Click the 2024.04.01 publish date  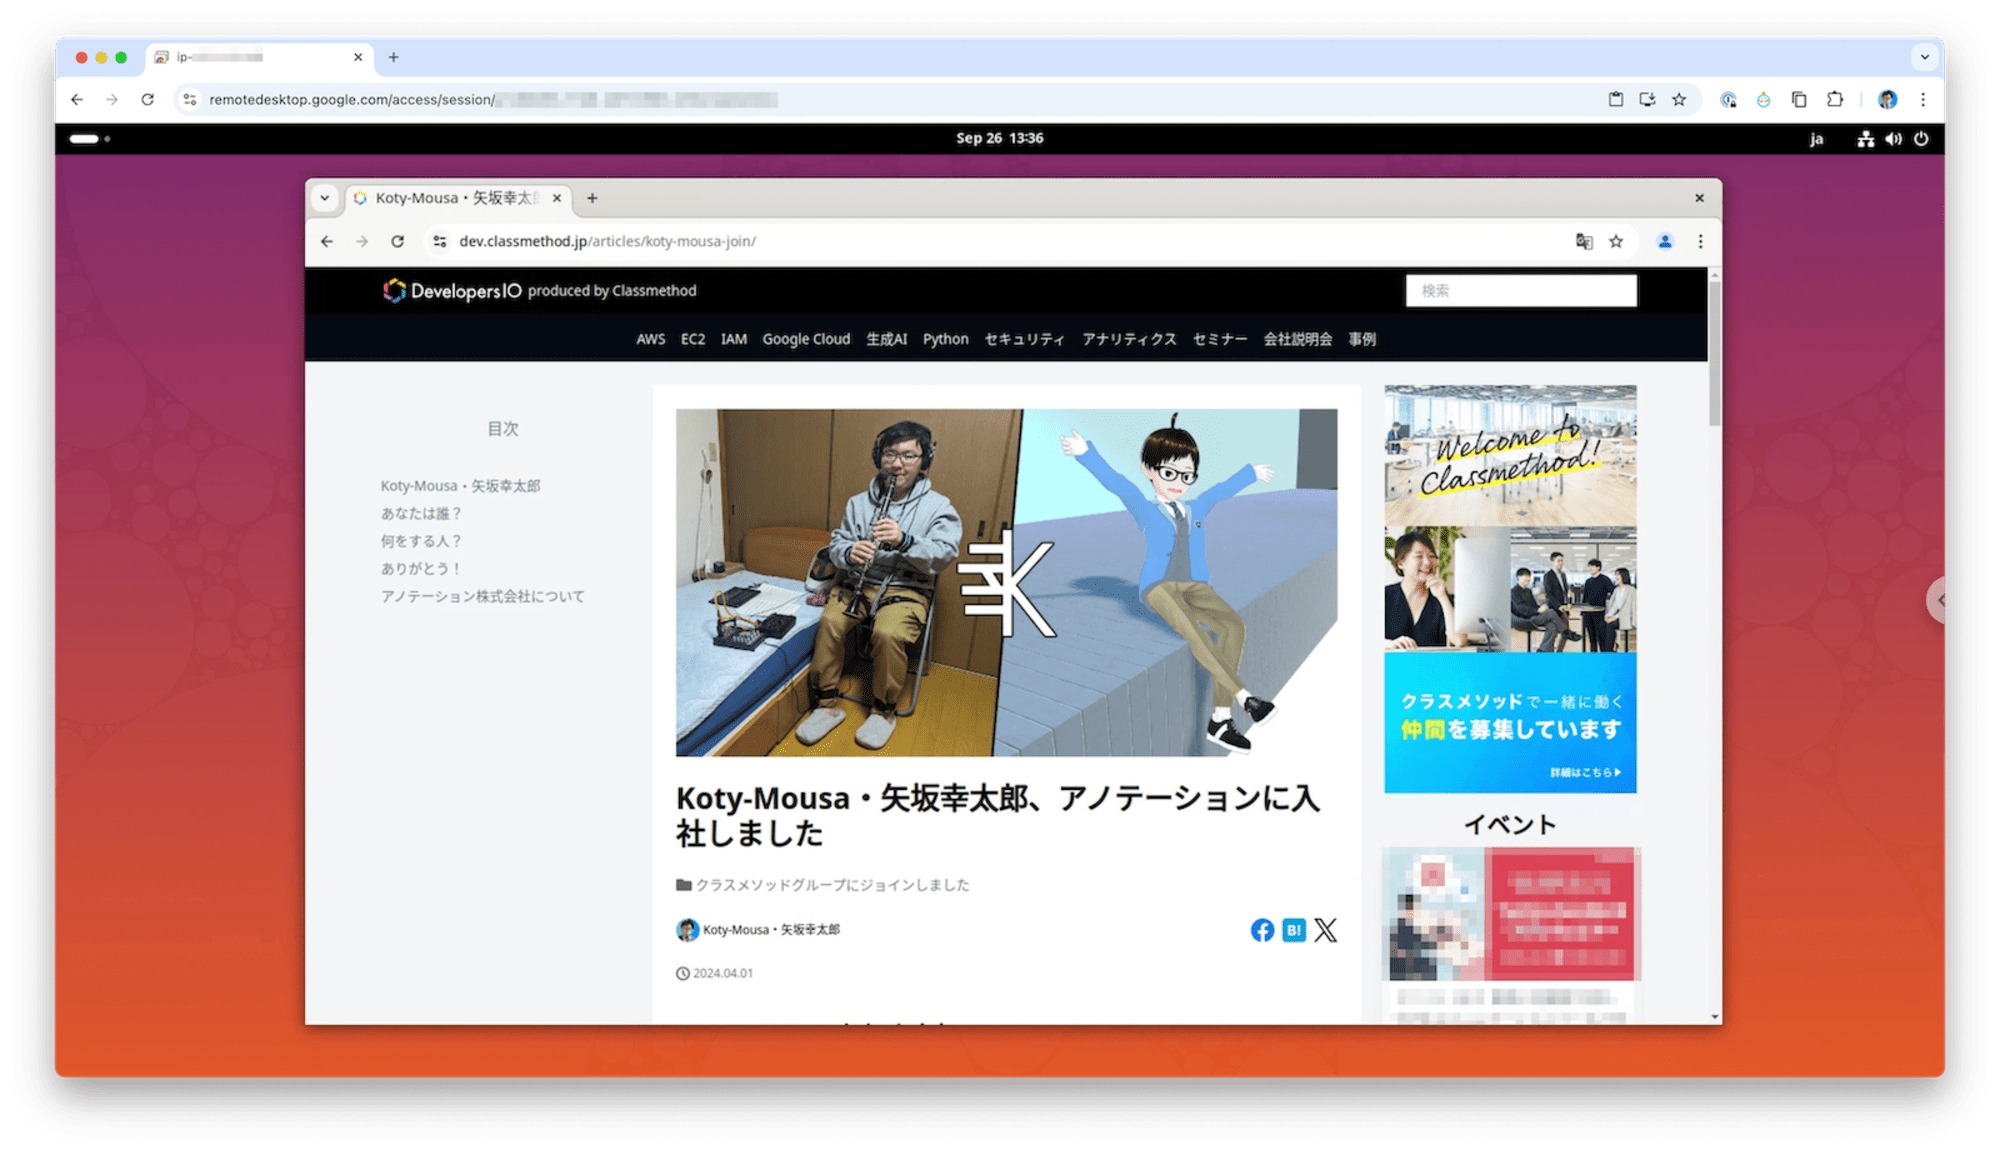(715, 973)
